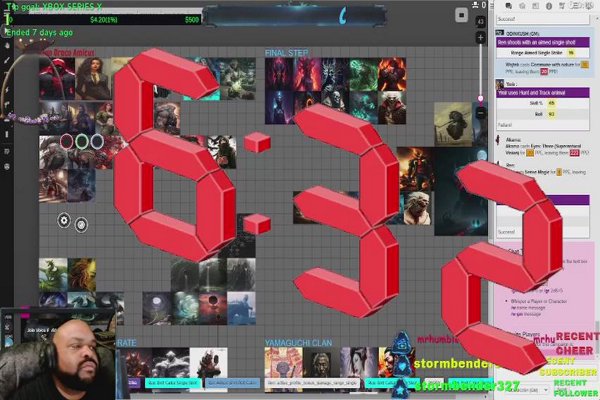Zoom in with the plus button
Viewport: 600px width, 400px height.
481,38
